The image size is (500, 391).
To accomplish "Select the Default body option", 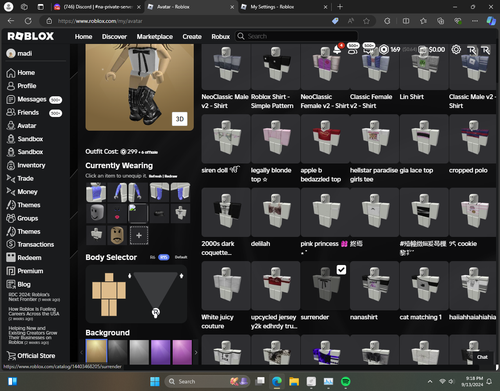I will point(181,257).
